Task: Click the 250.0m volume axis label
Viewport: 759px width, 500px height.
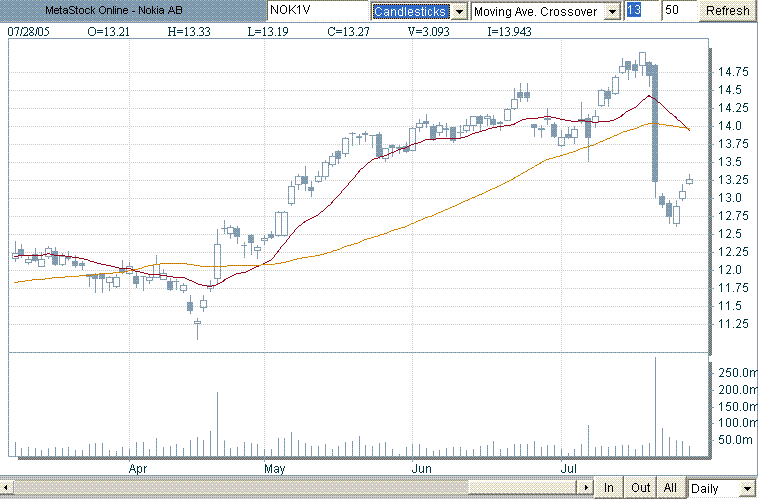Action: [738, 373]
